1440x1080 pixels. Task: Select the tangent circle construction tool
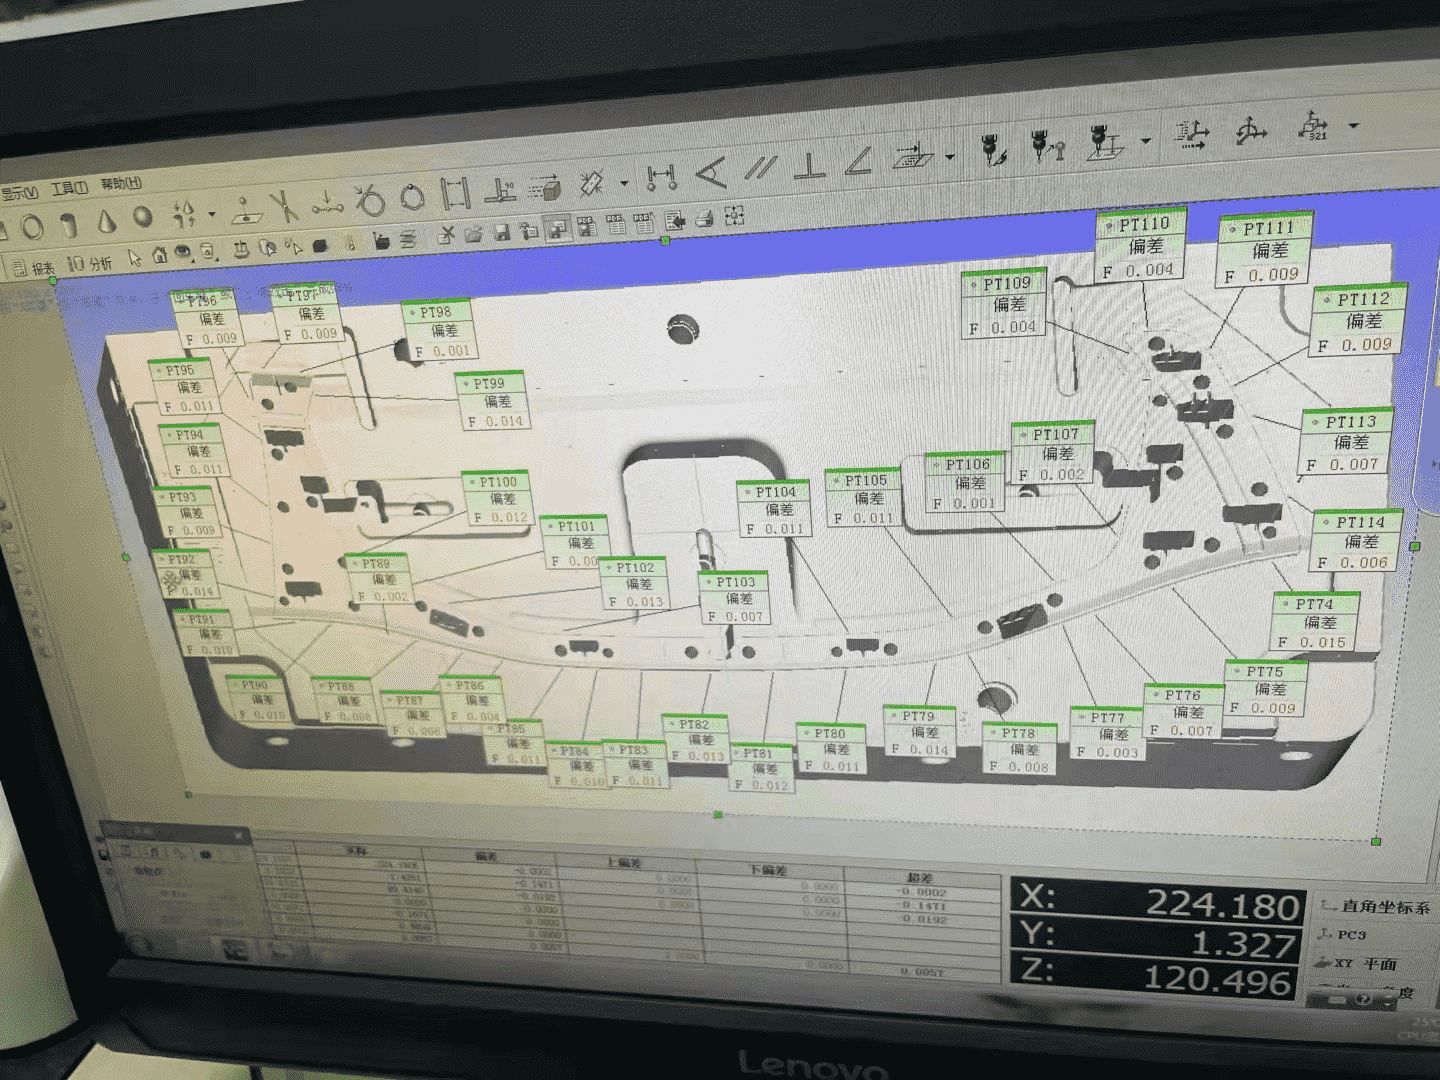point(369,199)
